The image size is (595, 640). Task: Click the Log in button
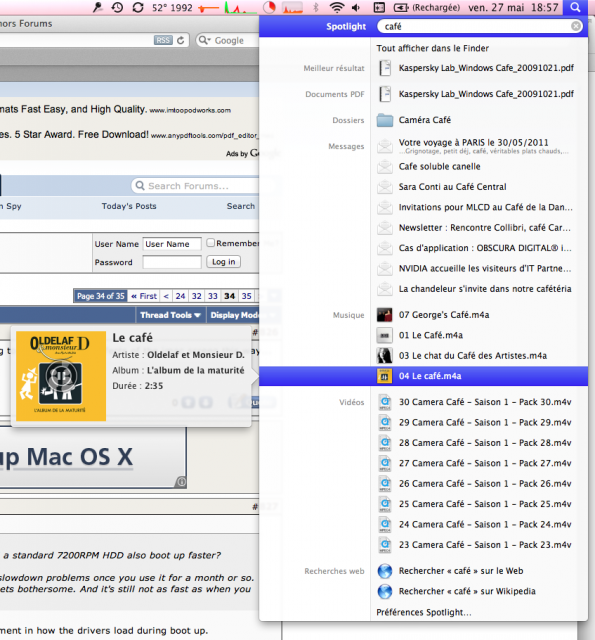pyautogui.click(x=224, y=262)
